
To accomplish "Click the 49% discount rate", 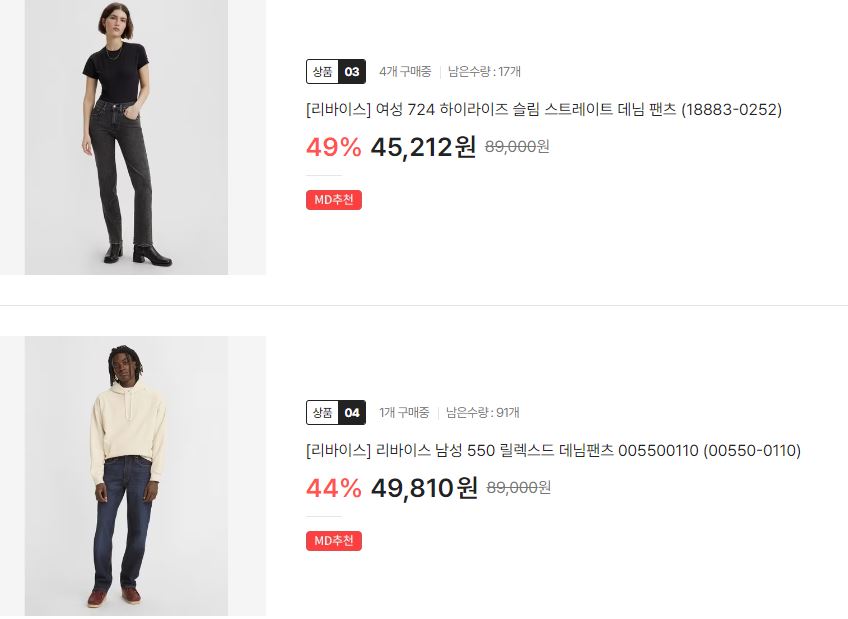I will 334,147.
